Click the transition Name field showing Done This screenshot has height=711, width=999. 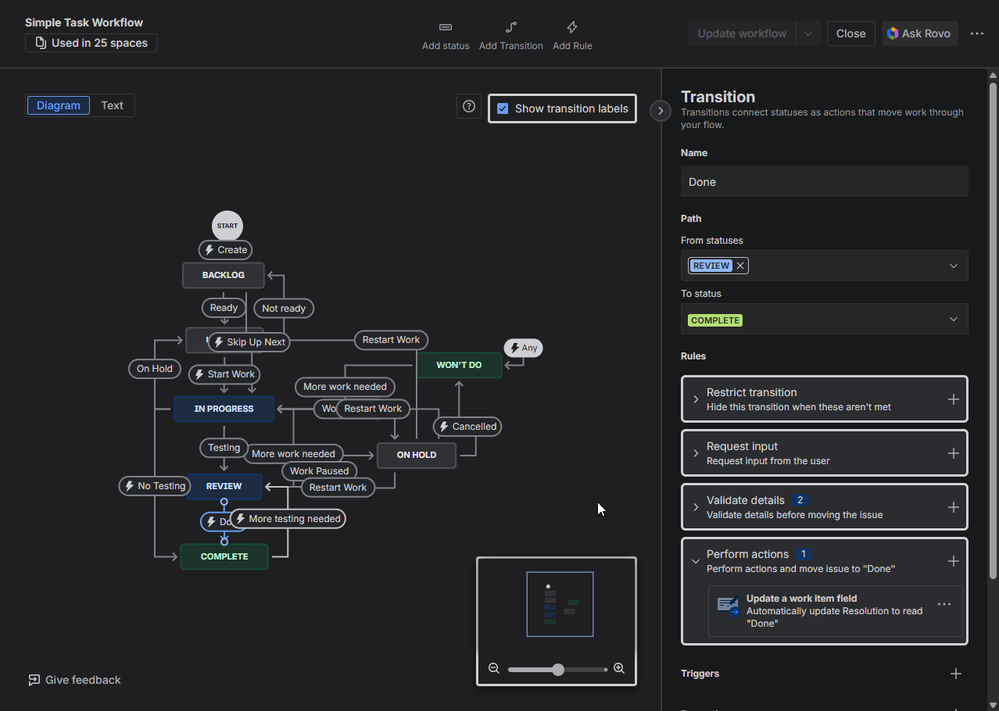825,181
